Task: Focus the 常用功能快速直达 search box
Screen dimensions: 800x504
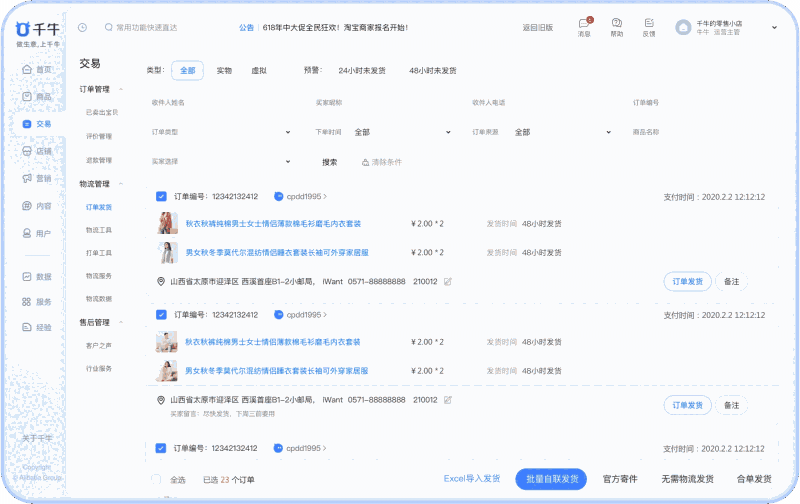Action: tap(146, 28)
